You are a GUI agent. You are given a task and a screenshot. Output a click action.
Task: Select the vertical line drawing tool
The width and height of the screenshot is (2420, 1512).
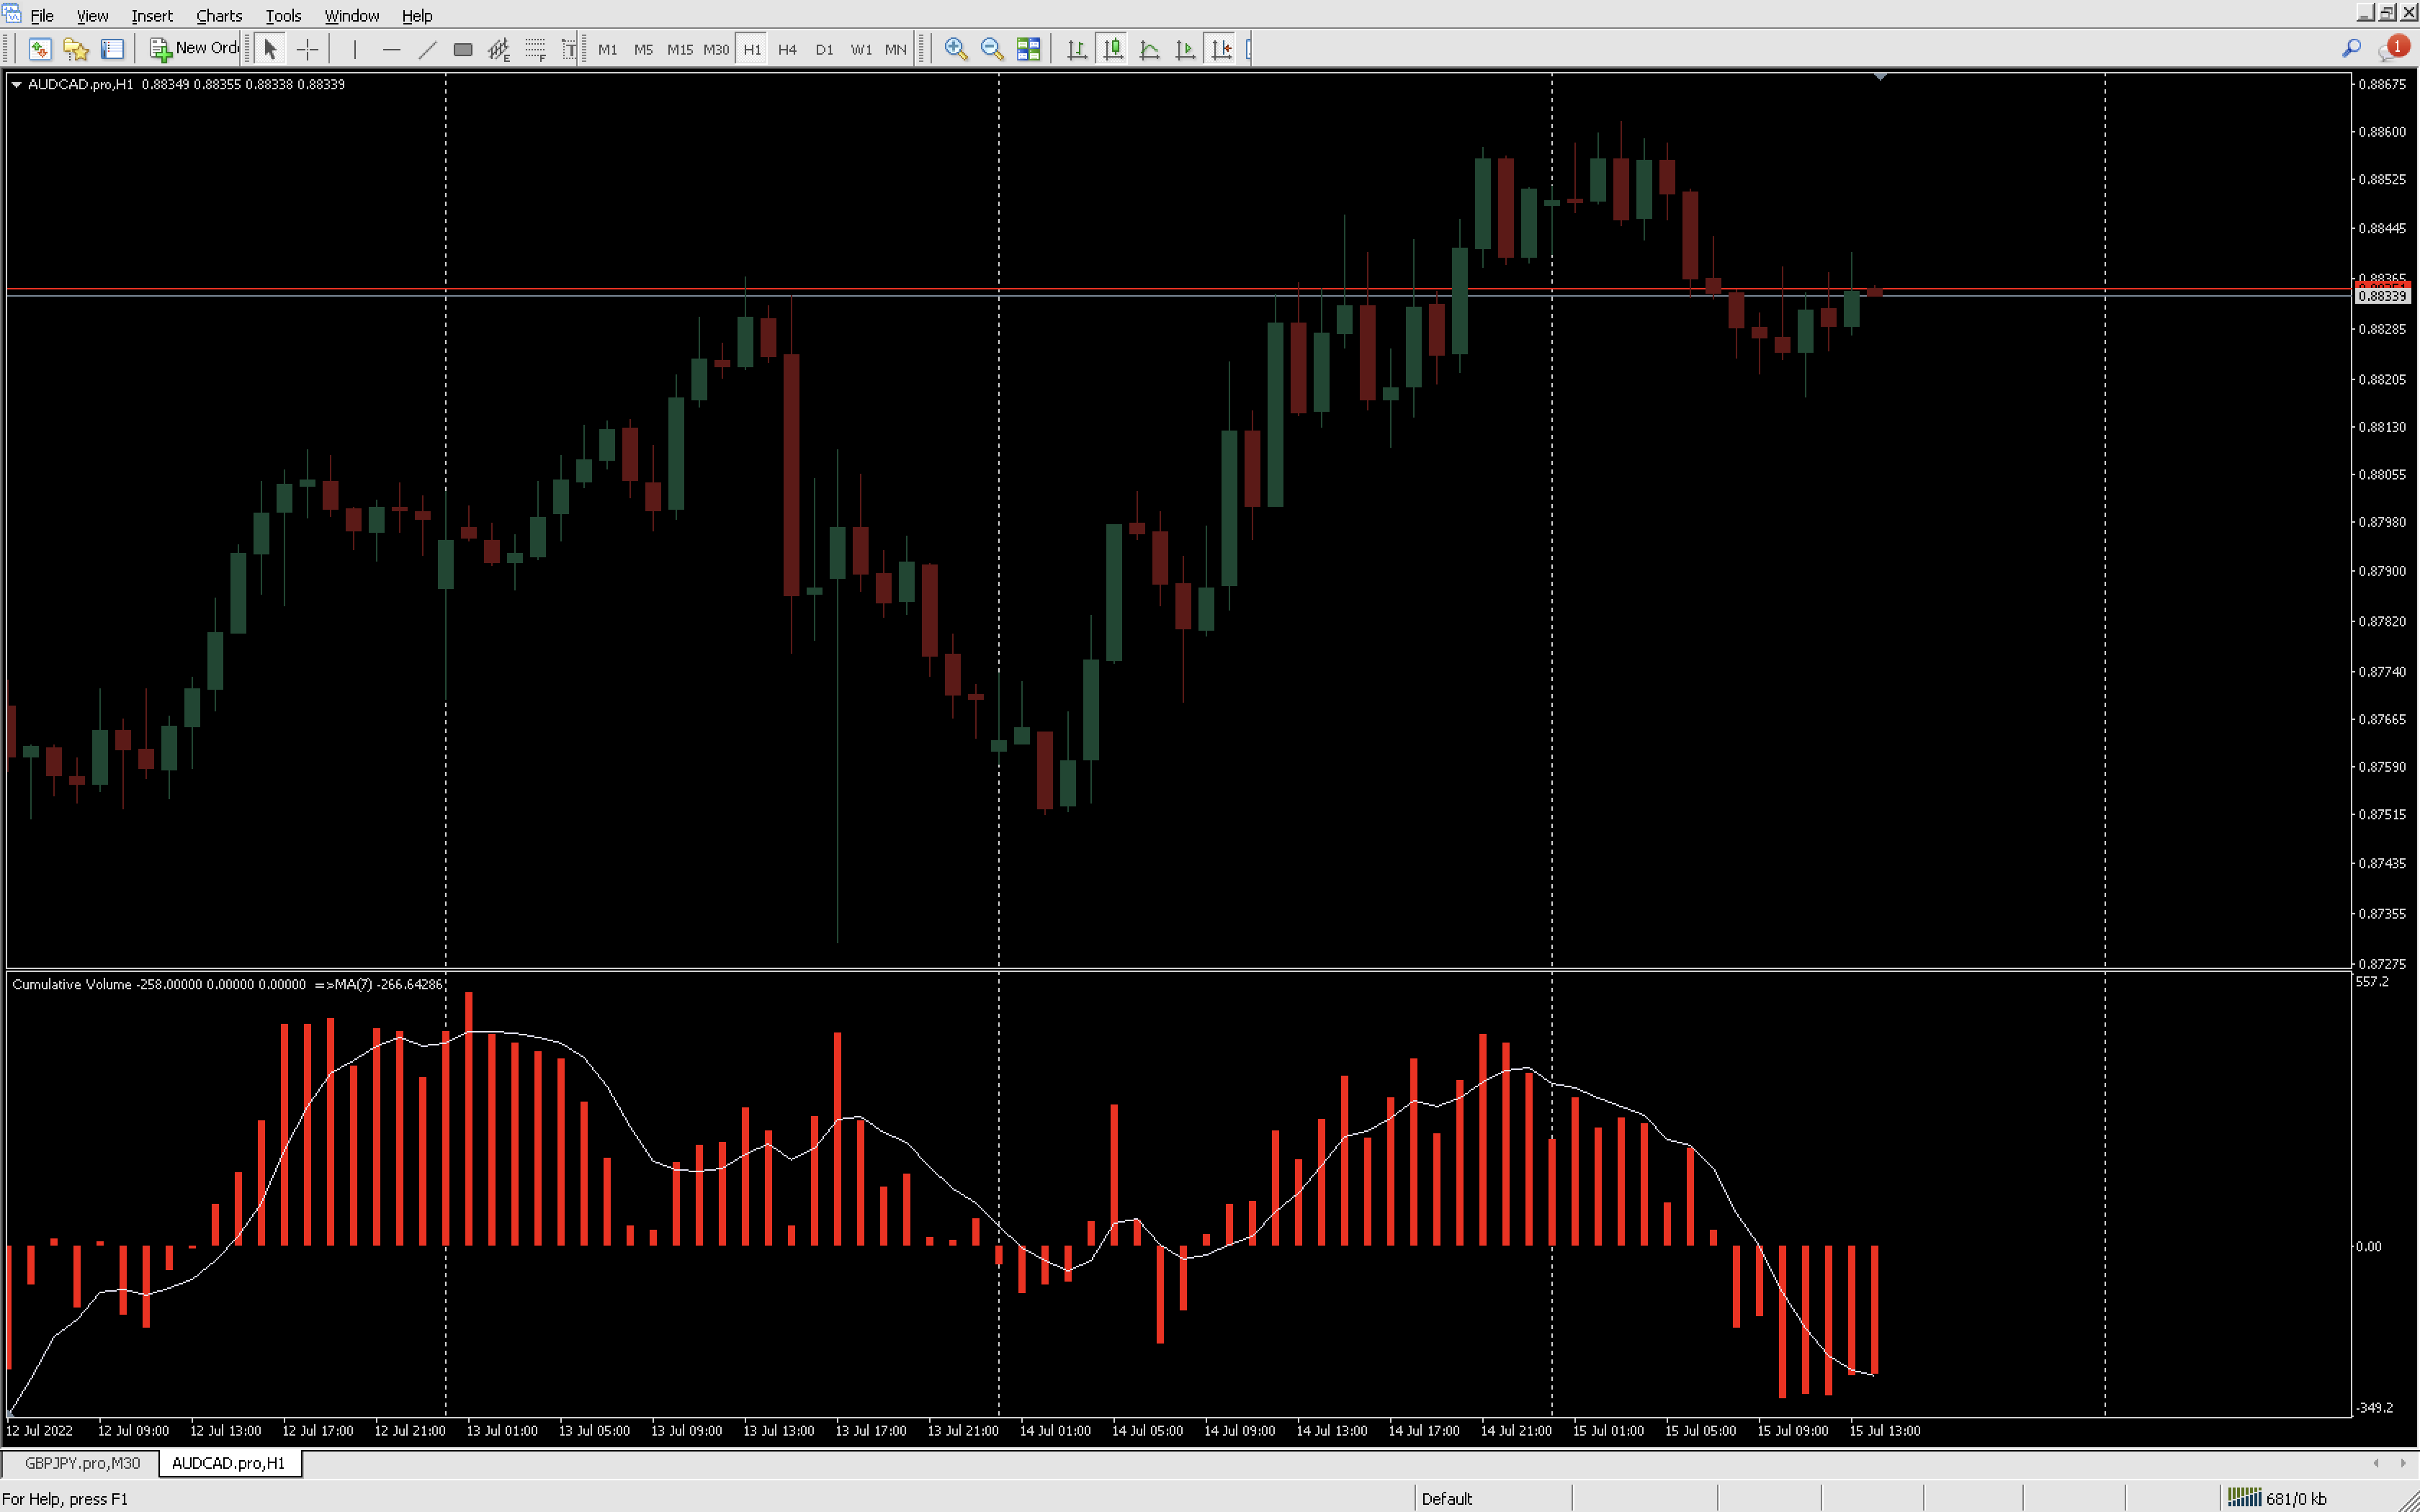[x=355, y=49]
